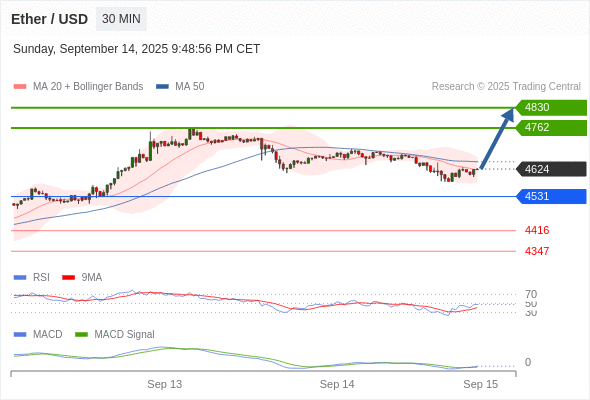Click the blue upward forecast arrow
The width and height of the screenshot is (590, 400).
pos(497,138)
